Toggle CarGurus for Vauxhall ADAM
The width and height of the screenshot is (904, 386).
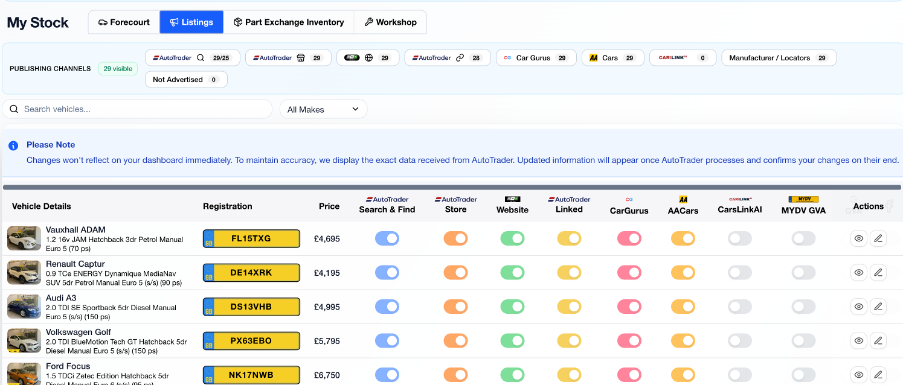point(629,239)
